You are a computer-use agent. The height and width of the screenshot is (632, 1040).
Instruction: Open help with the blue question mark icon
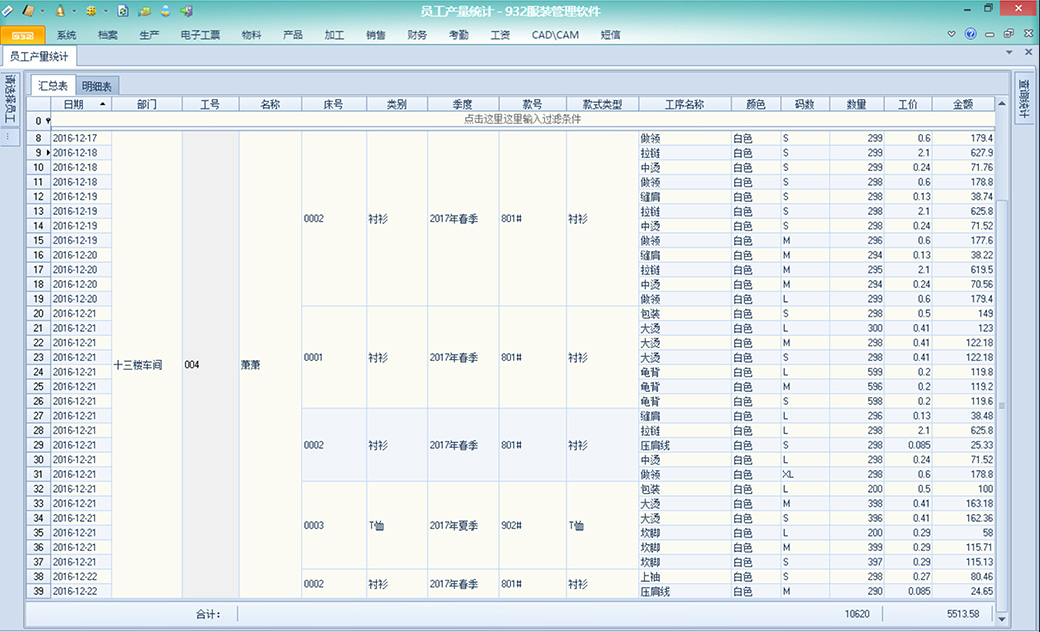[x=970, y=34]
